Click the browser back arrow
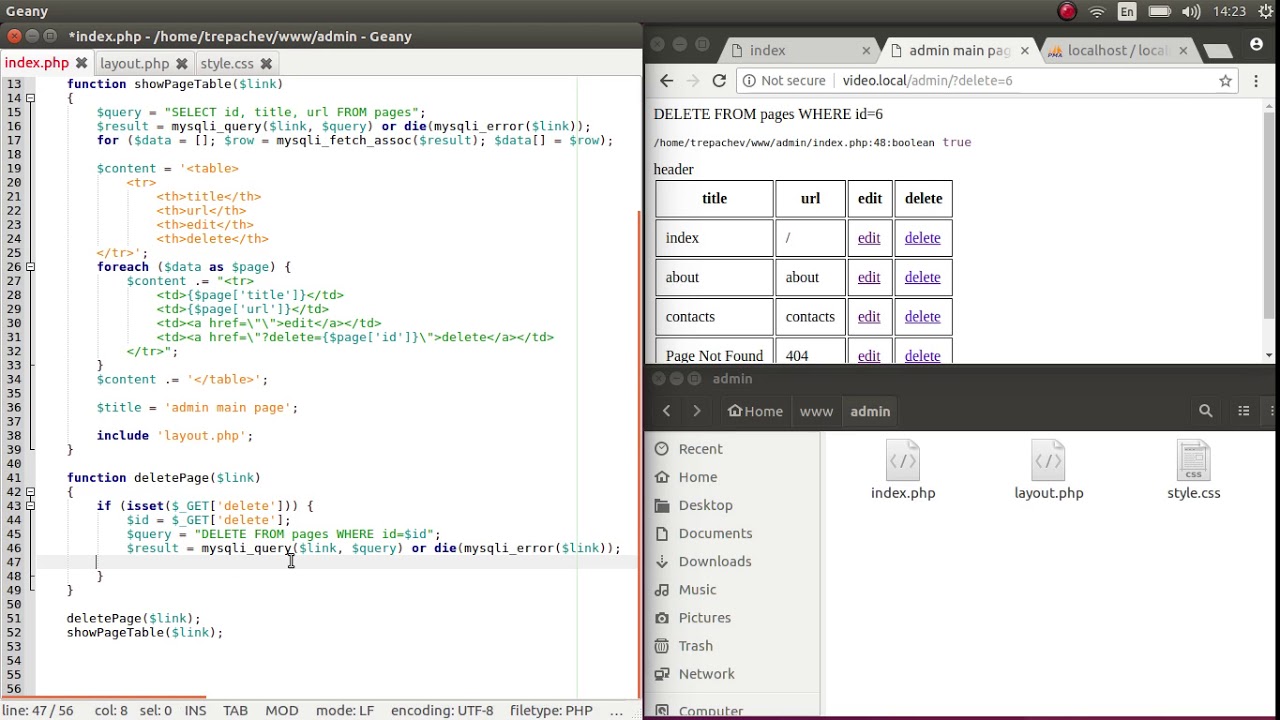This screenshot has width=1280, height=720. 666,80
